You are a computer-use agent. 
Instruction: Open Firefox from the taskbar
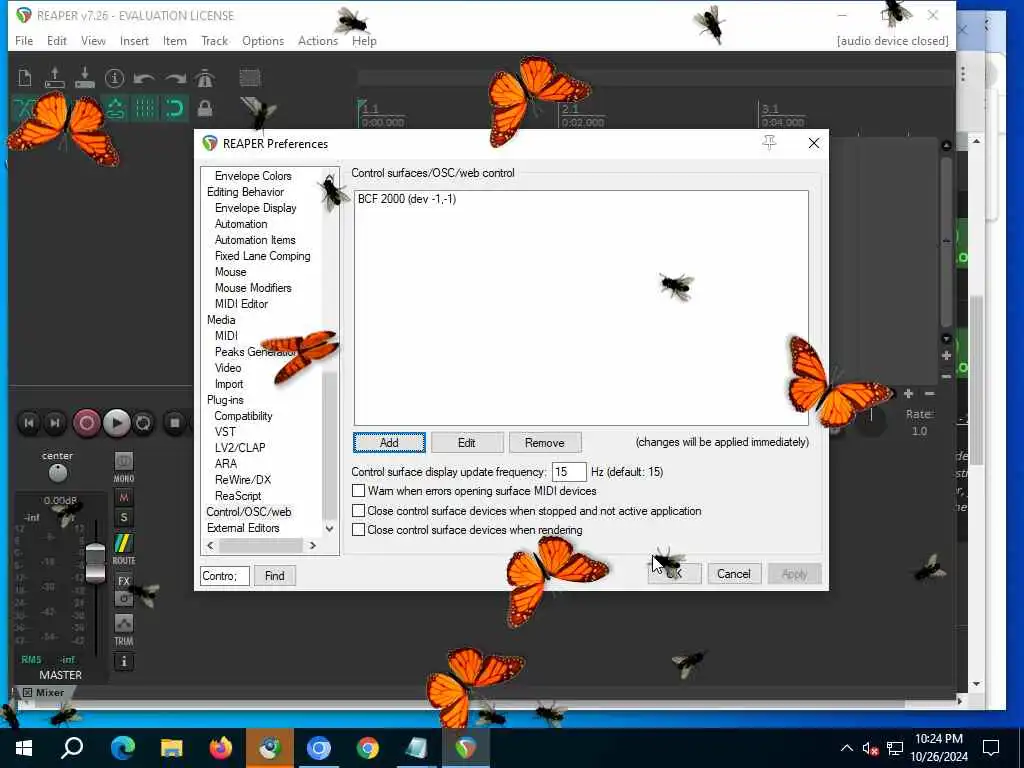click(x=221, y=748)
